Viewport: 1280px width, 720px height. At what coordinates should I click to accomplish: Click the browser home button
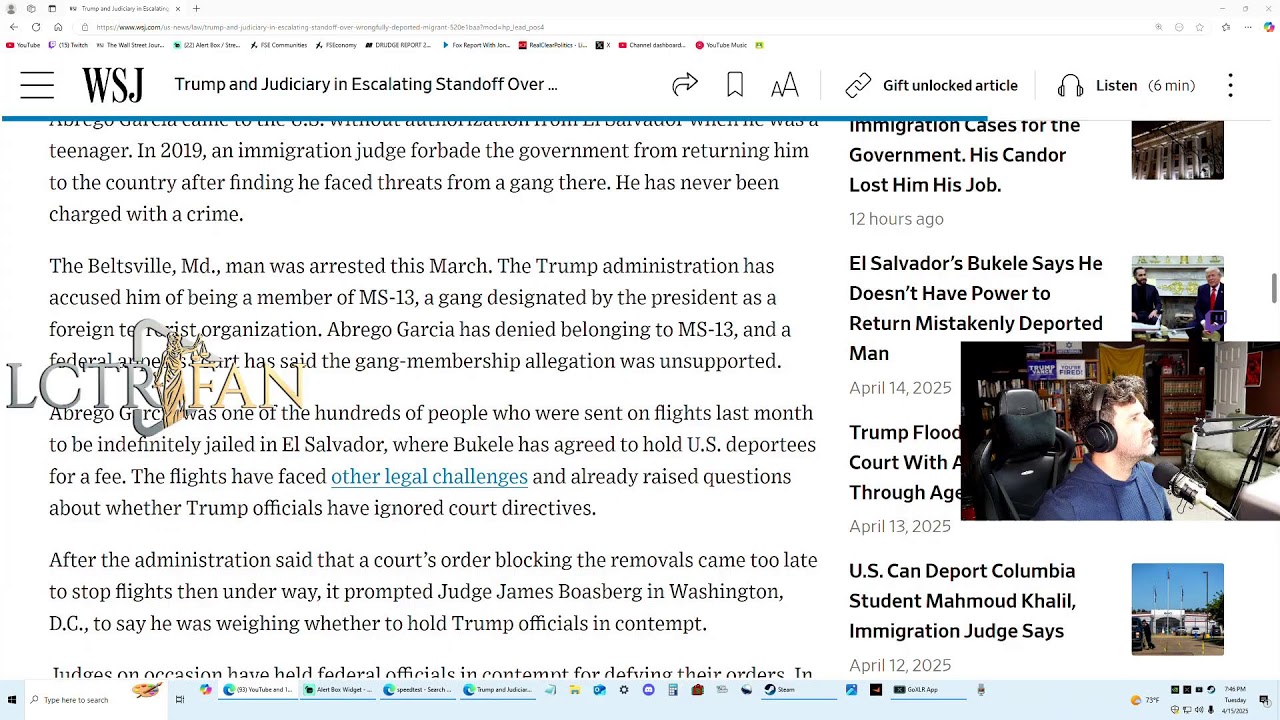click(x=58, y=27)
